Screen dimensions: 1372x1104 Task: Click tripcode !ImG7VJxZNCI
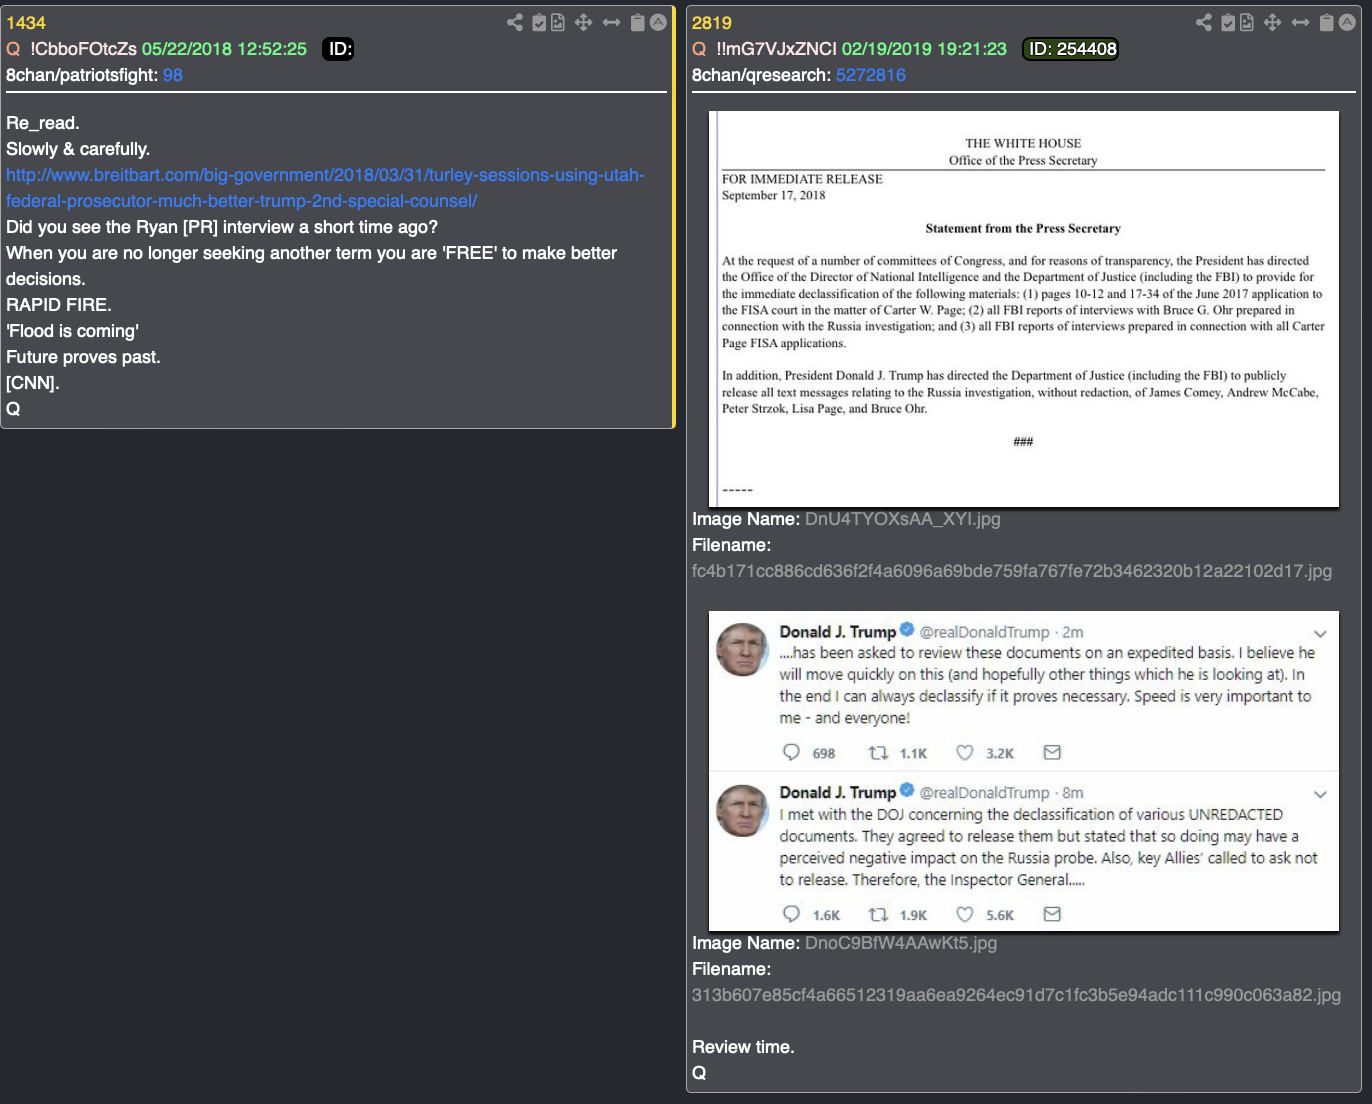[777, 49]
